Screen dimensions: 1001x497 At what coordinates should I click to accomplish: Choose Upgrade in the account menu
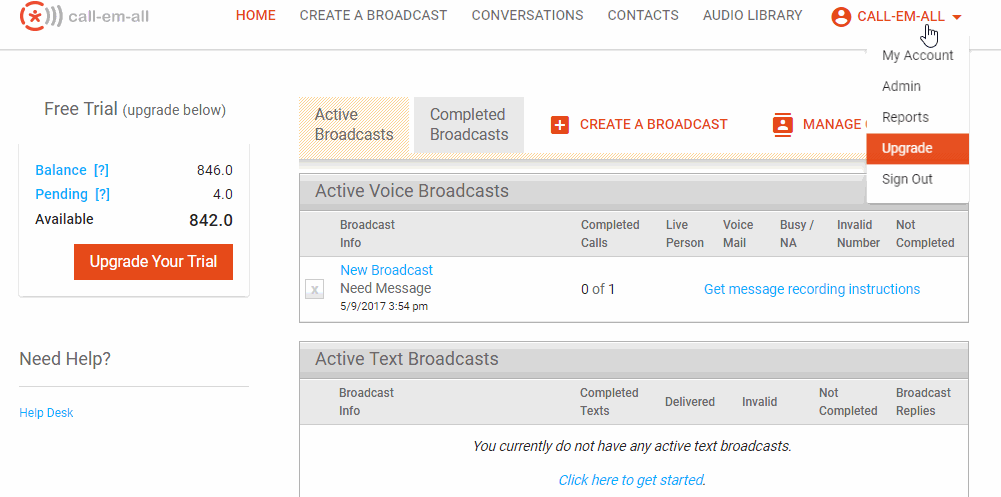[917, 149]
